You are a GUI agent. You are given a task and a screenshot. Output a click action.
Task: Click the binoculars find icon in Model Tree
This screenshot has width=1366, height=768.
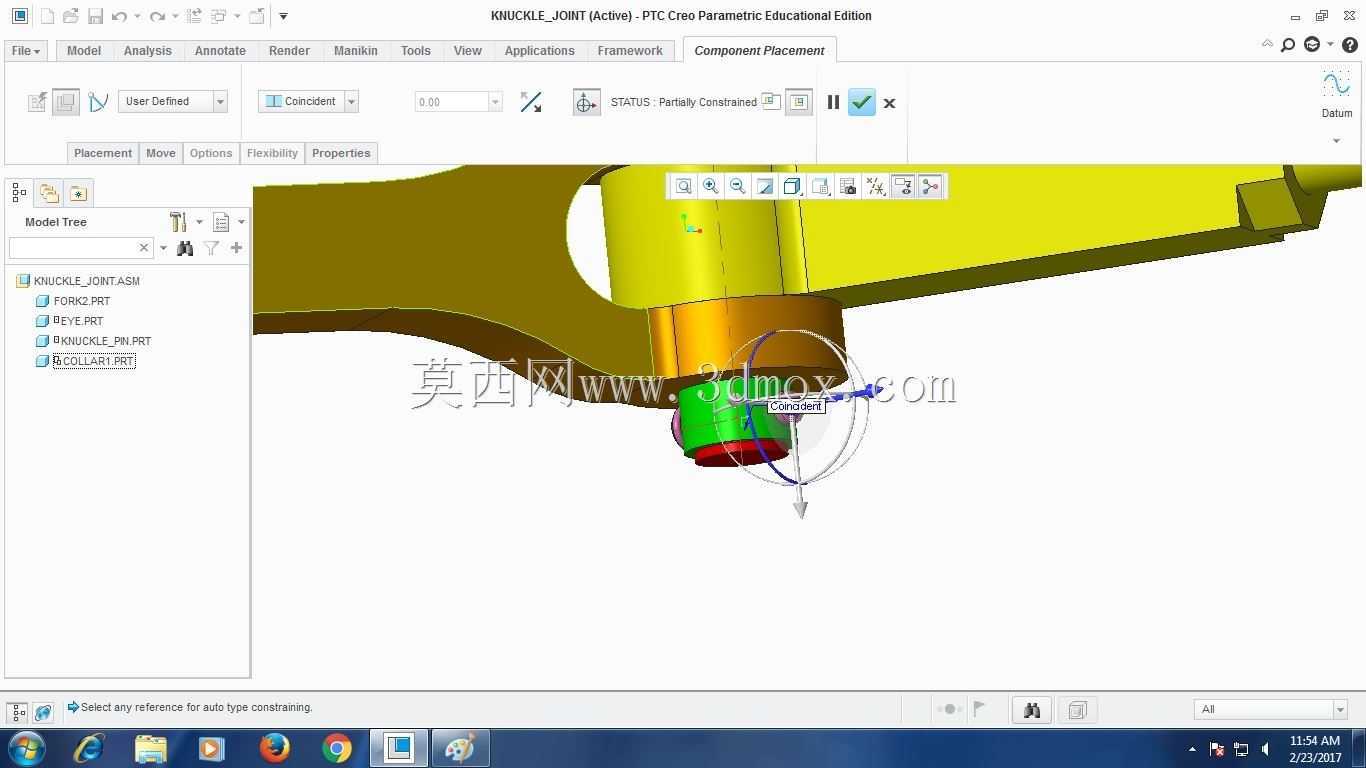185,248
